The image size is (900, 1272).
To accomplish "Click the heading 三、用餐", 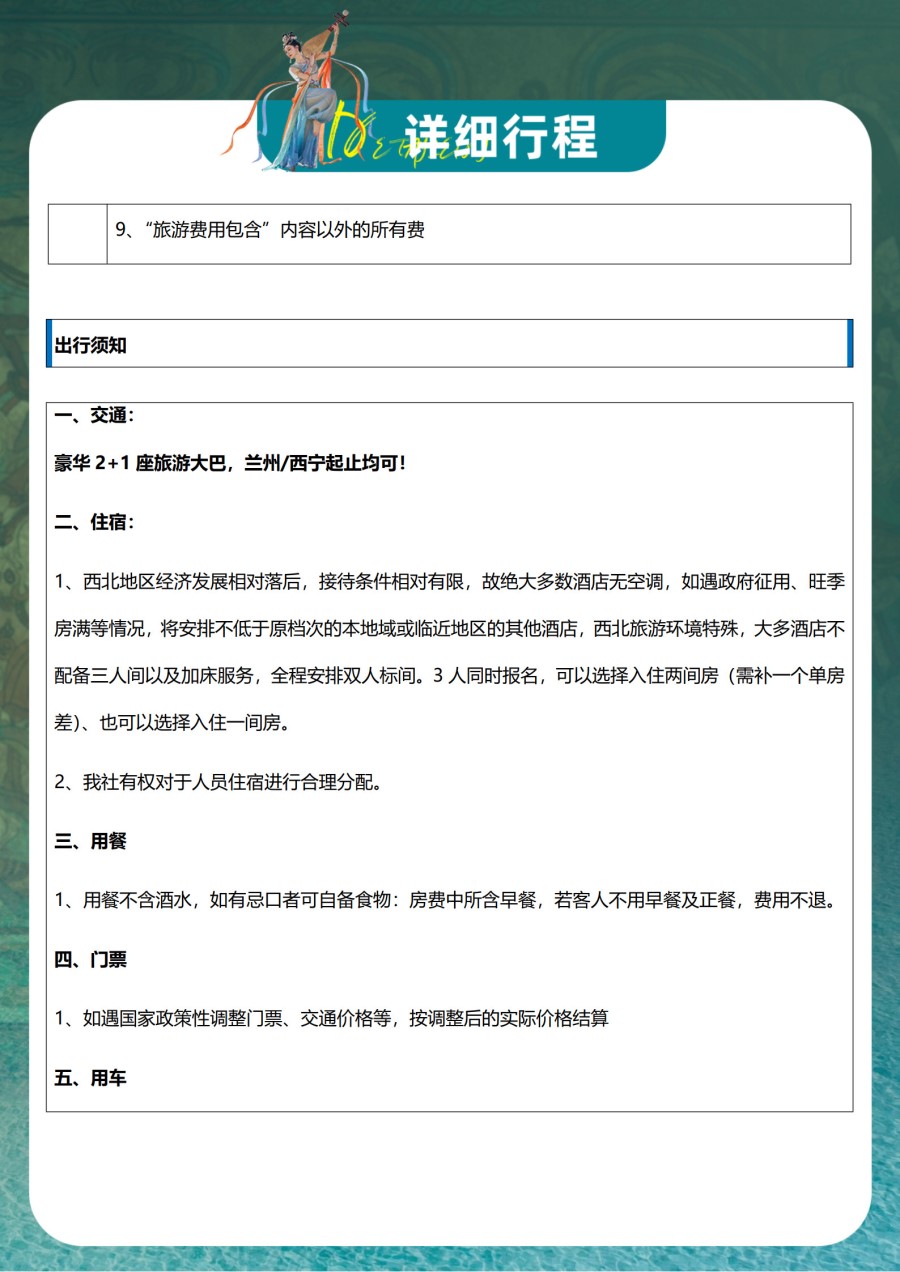I will click(x=91, y=841).
